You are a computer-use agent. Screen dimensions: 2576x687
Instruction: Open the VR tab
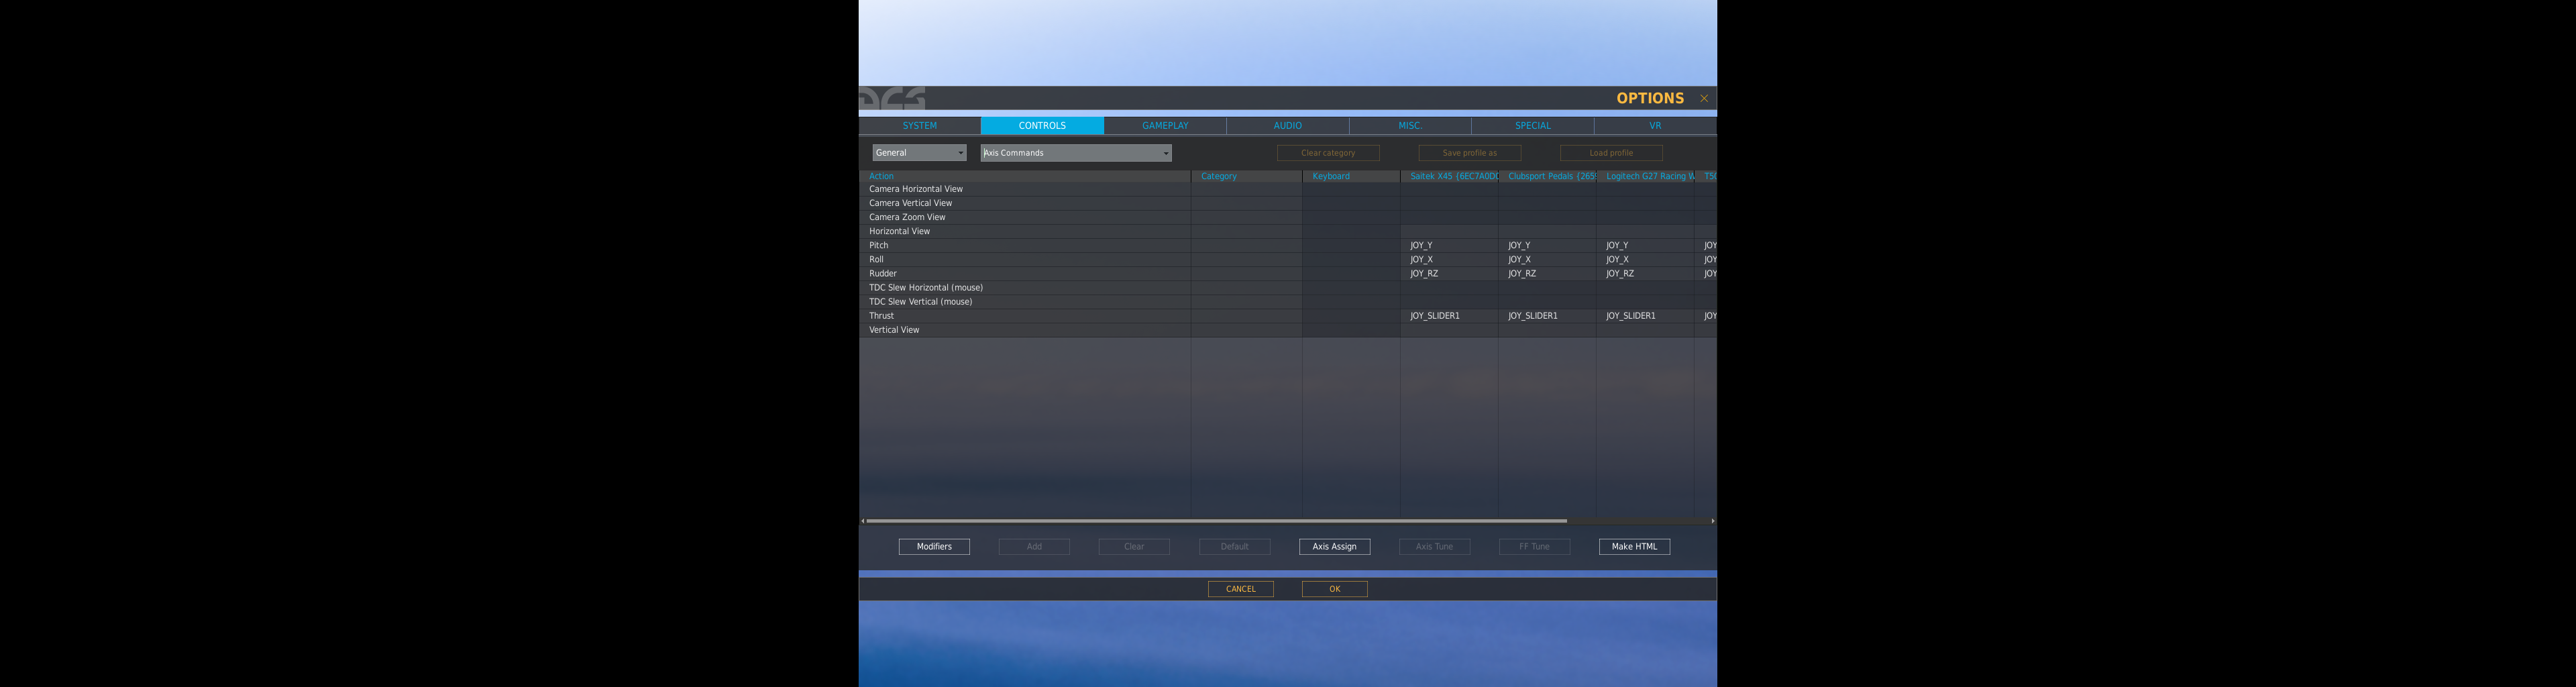1655,126
